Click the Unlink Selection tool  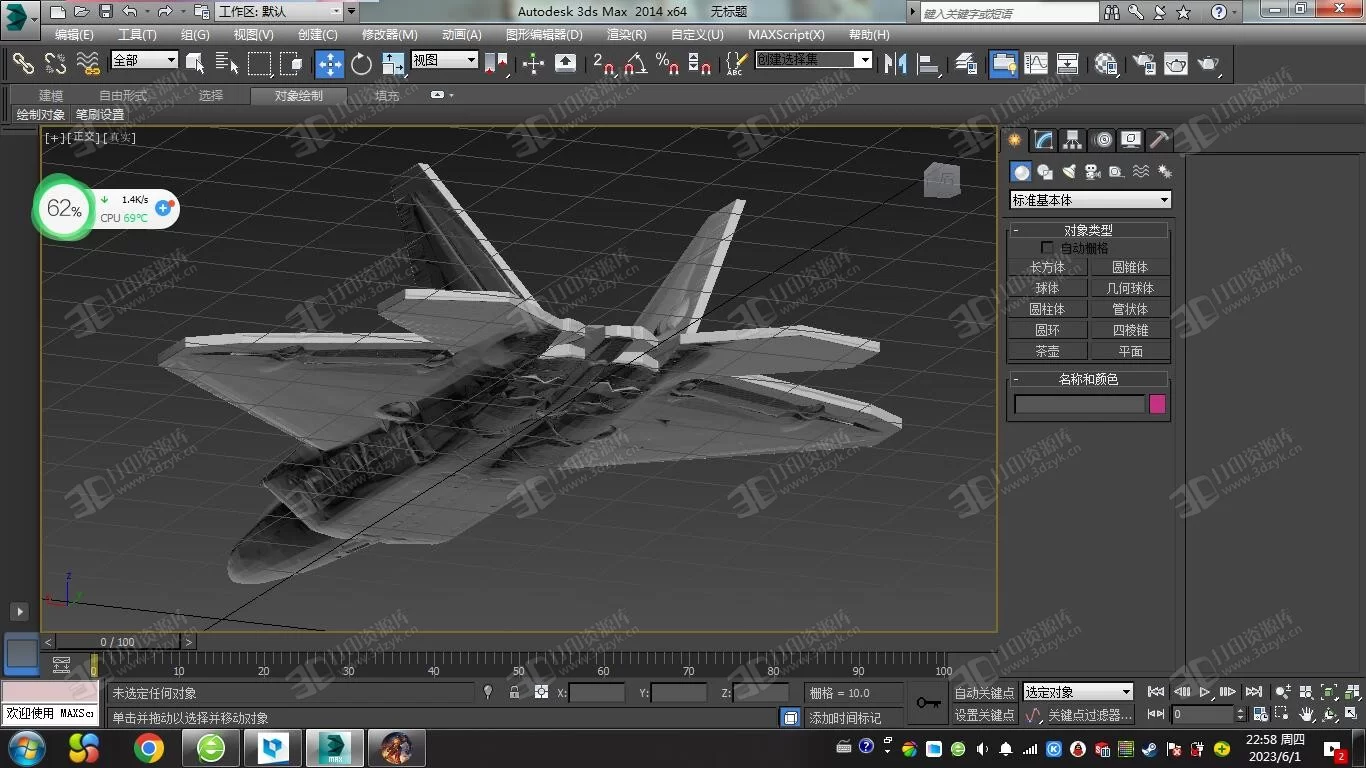tap(55, 63)
